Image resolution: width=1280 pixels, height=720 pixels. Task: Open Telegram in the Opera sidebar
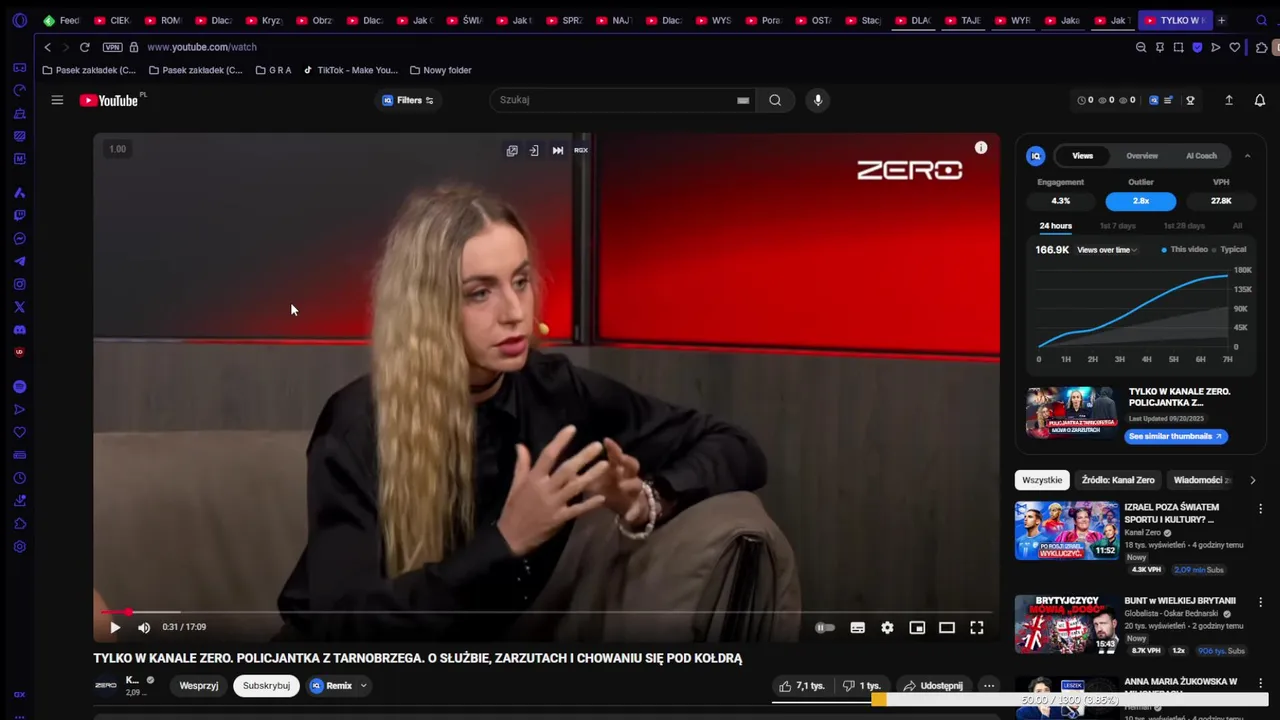pos(19,262)
